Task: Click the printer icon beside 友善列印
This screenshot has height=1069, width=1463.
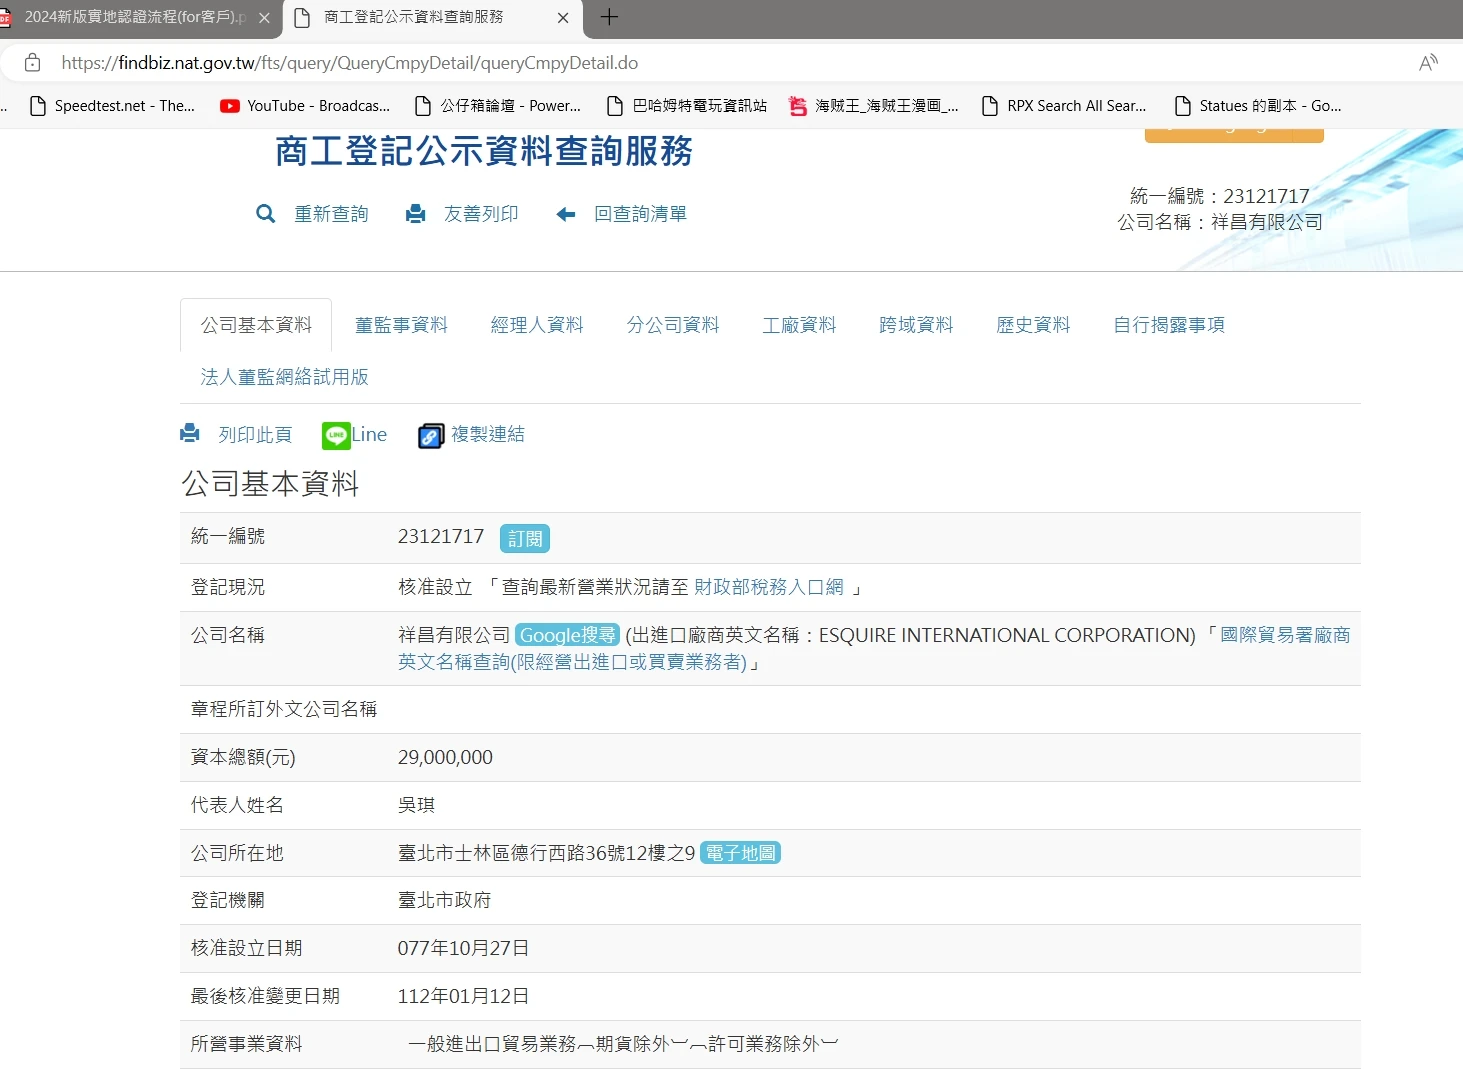Action: 415,214
